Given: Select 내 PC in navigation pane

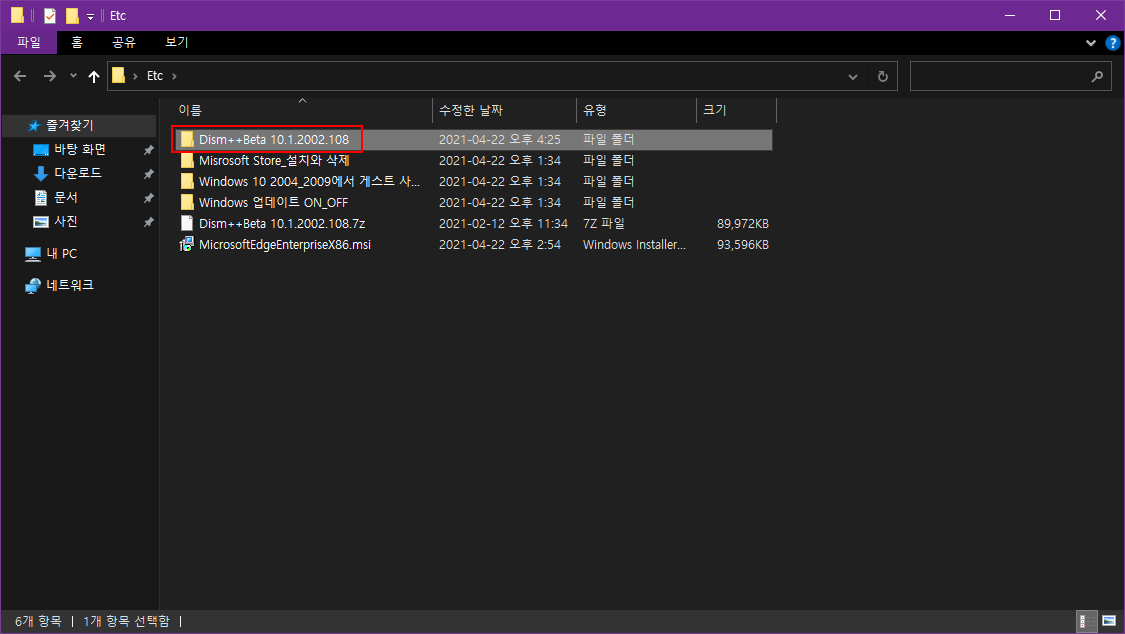Looking at the screenshot, I should click(61, 253).
